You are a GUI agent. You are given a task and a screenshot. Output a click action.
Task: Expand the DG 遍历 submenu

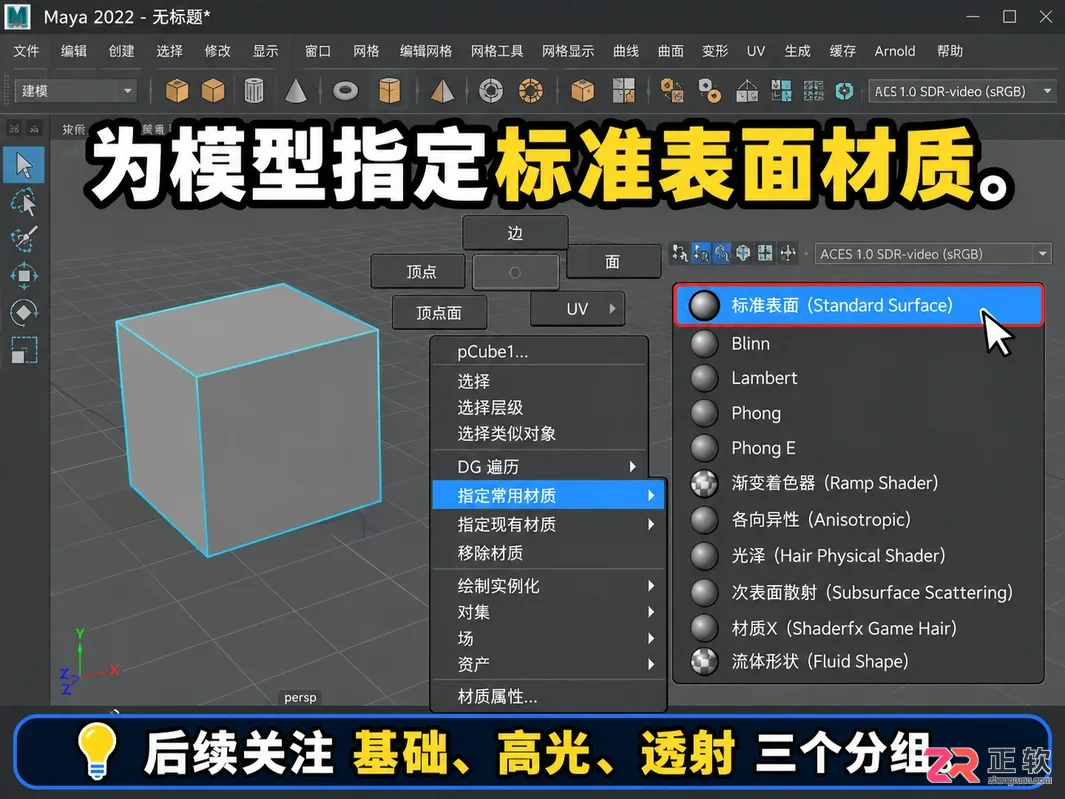click(548, 467)
